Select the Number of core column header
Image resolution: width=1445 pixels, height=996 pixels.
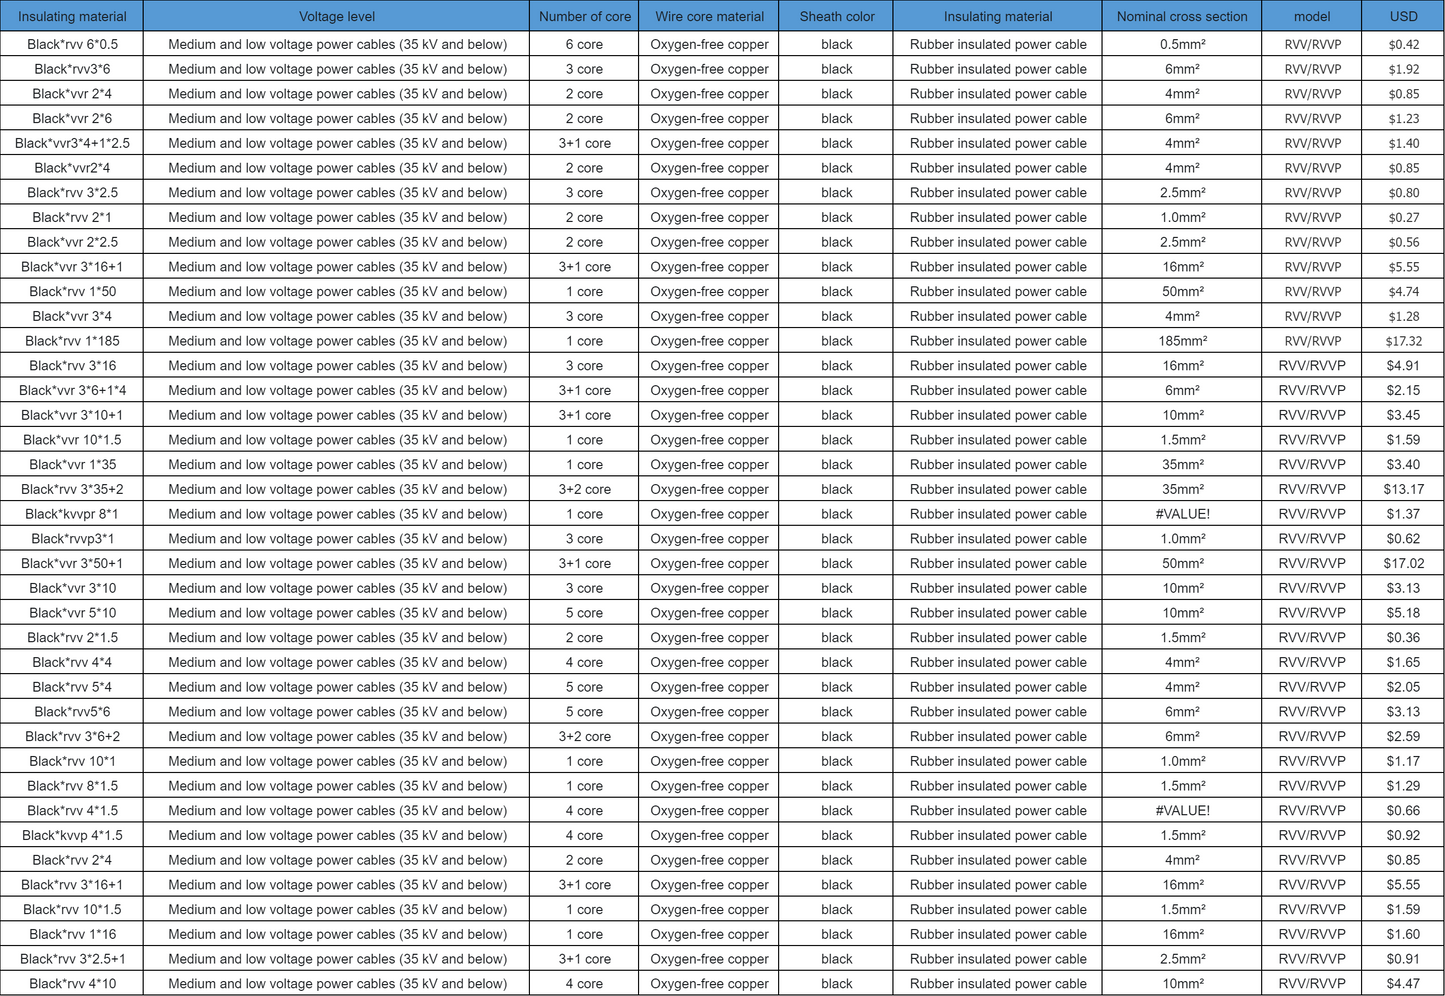584,16
